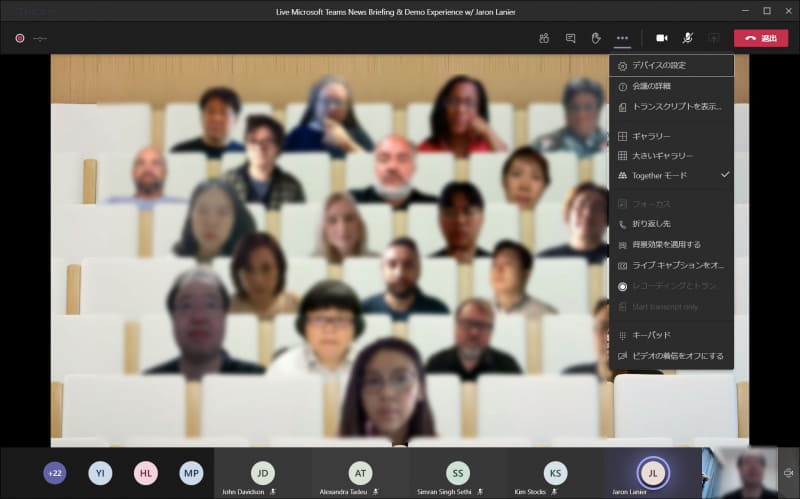Viewport: 800px width, 499px height.
Task: Minimize the Teams meeting window
Action: click(x=745, y=11)
